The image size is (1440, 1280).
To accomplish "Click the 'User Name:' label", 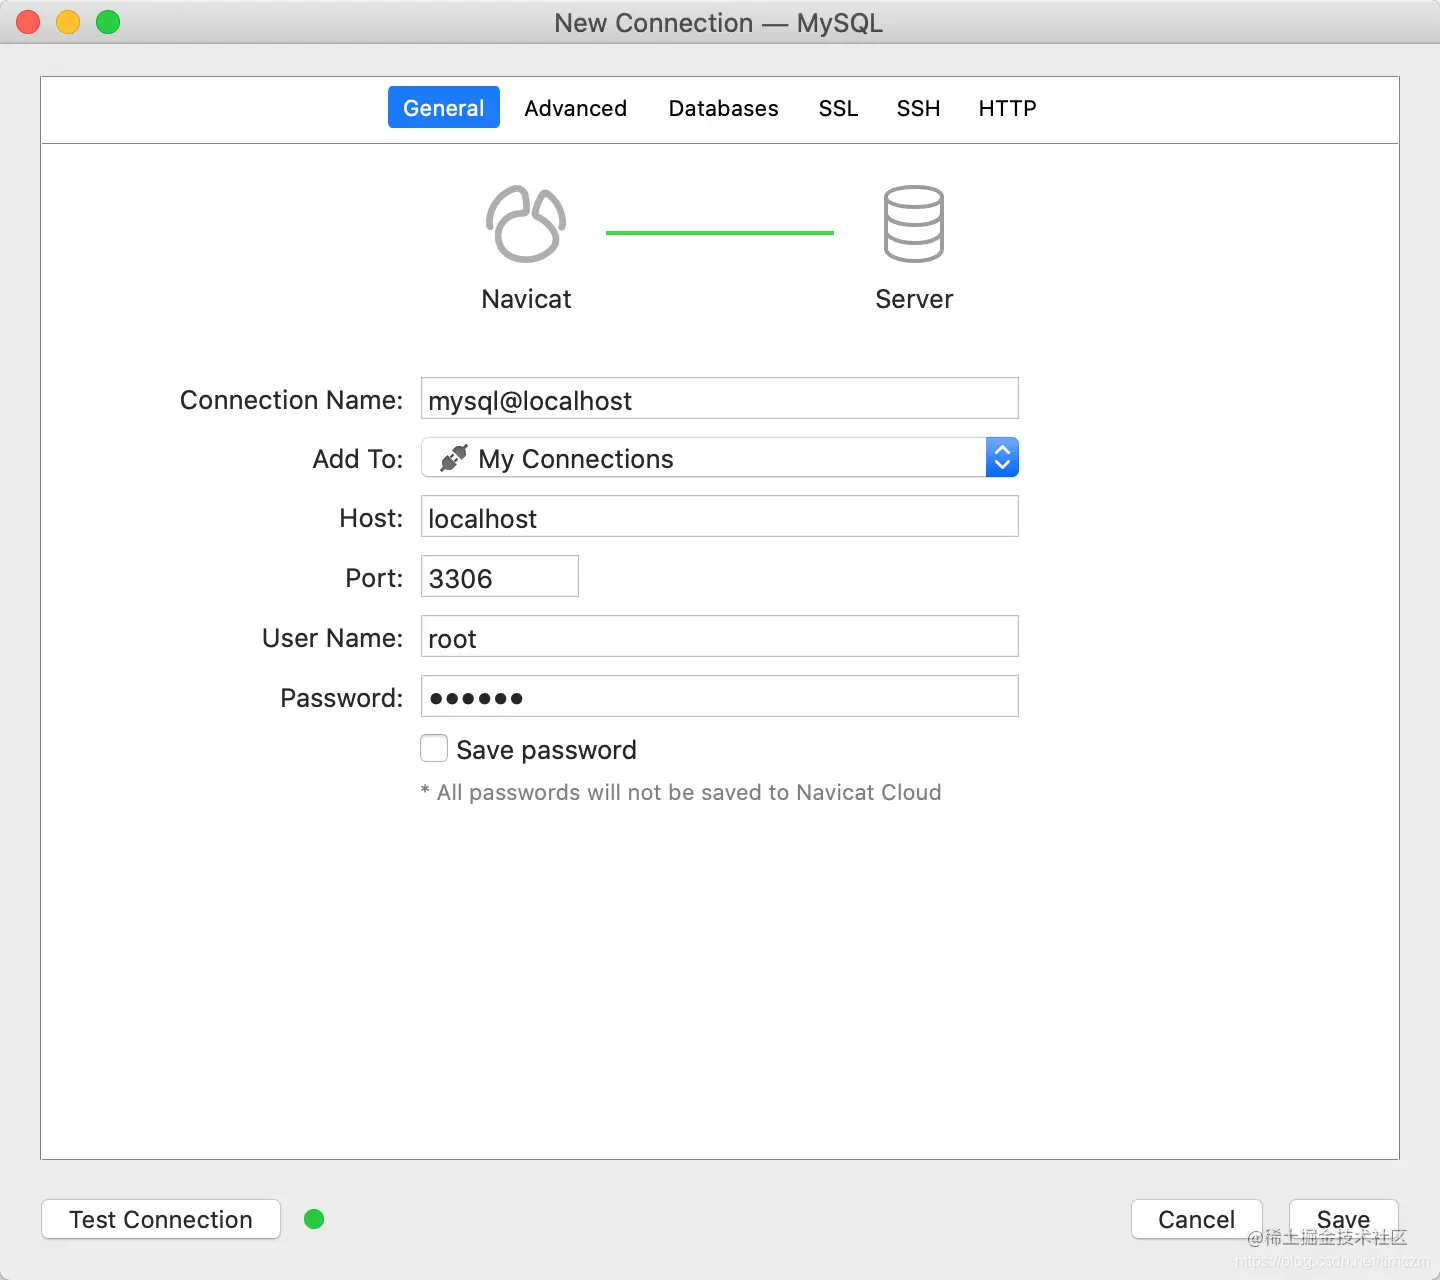I will [332, 638].
